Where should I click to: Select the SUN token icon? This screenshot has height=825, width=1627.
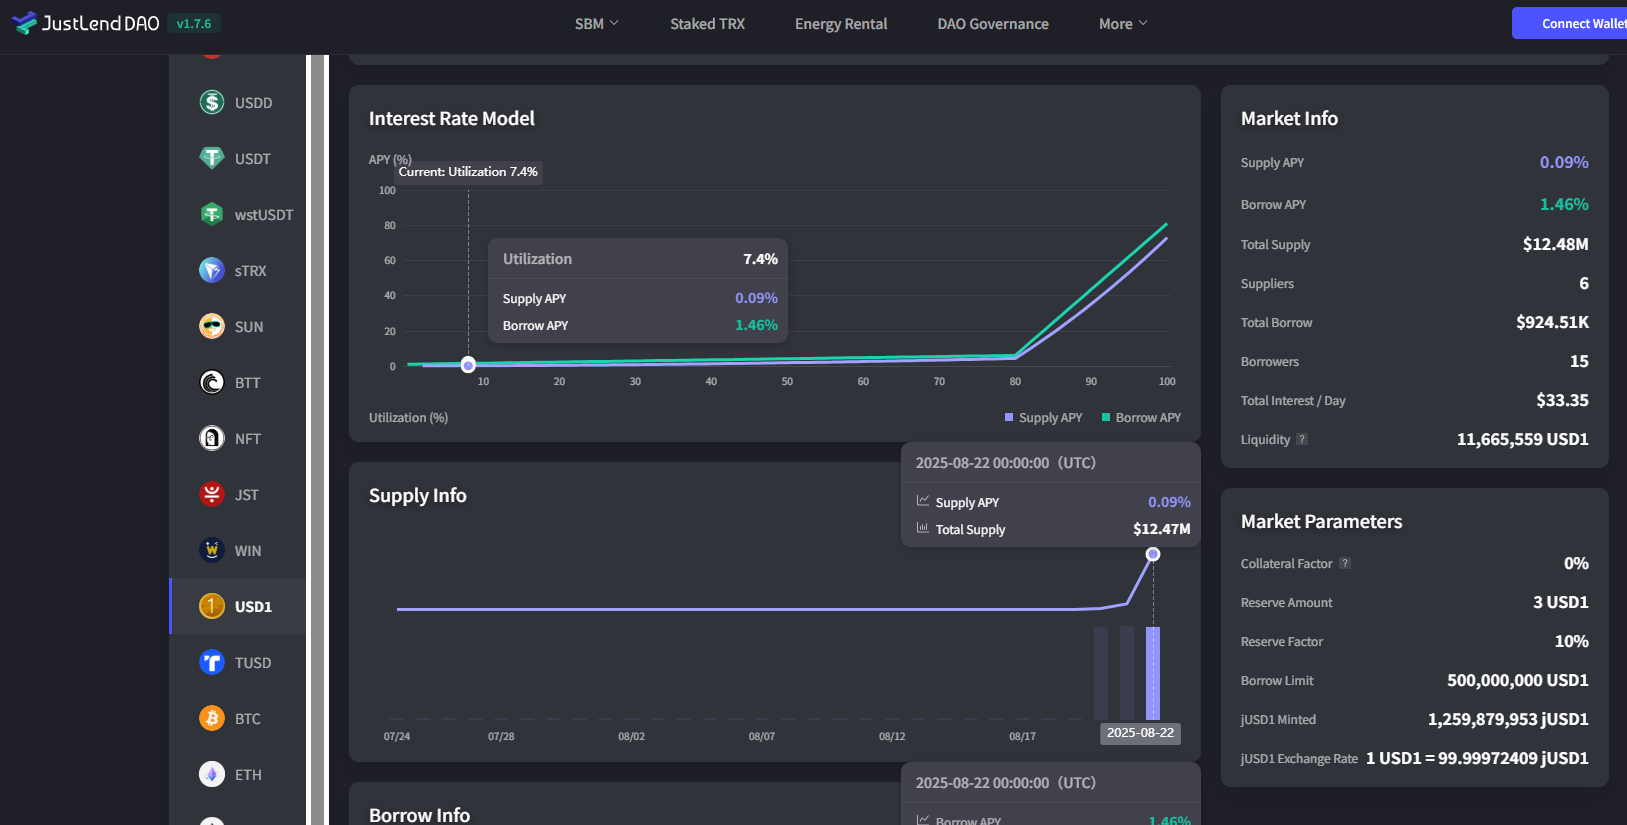[212, 326]
